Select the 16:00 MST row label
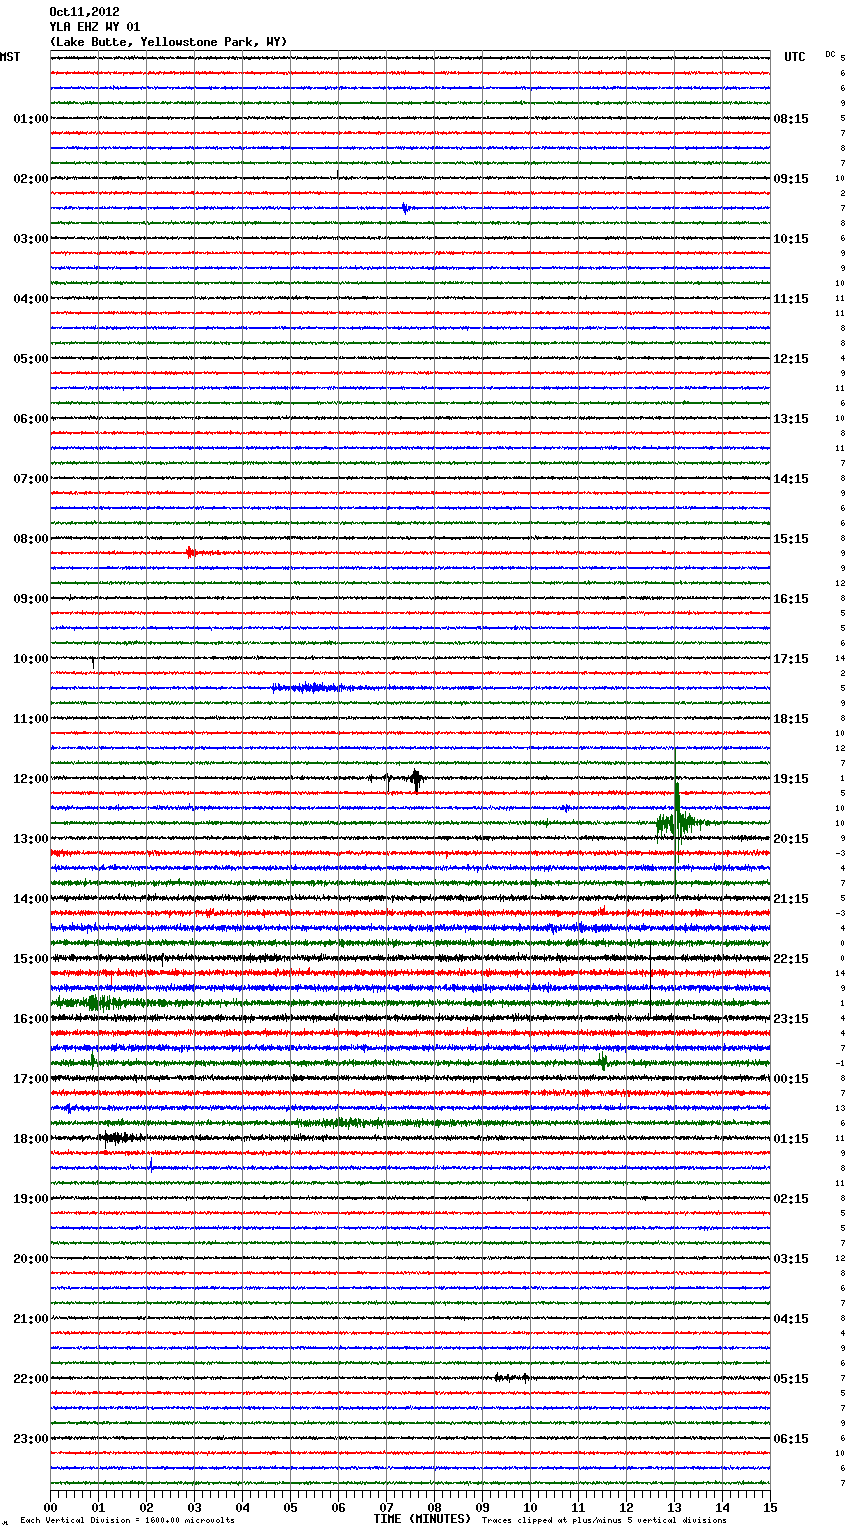 [31, 1019]
